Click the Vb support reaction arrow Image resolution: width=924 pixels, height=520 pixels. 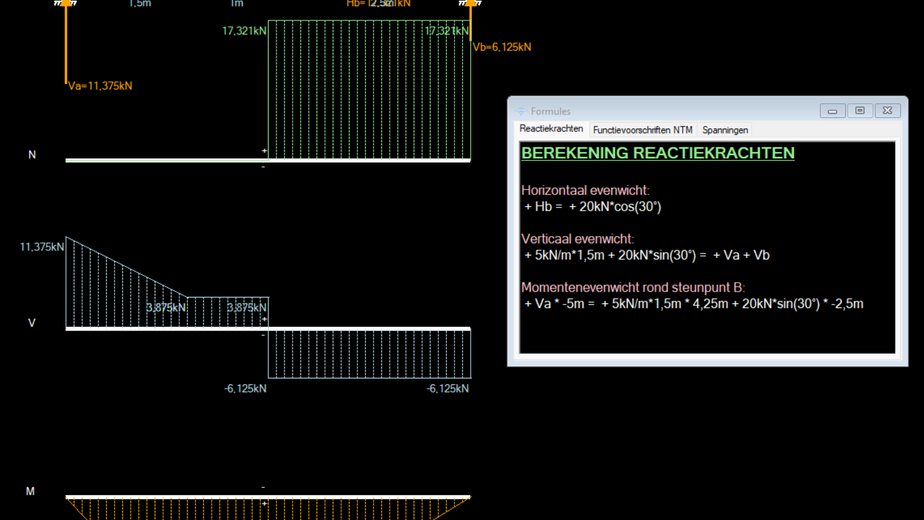pyautogui.click(x=470, y=21)
